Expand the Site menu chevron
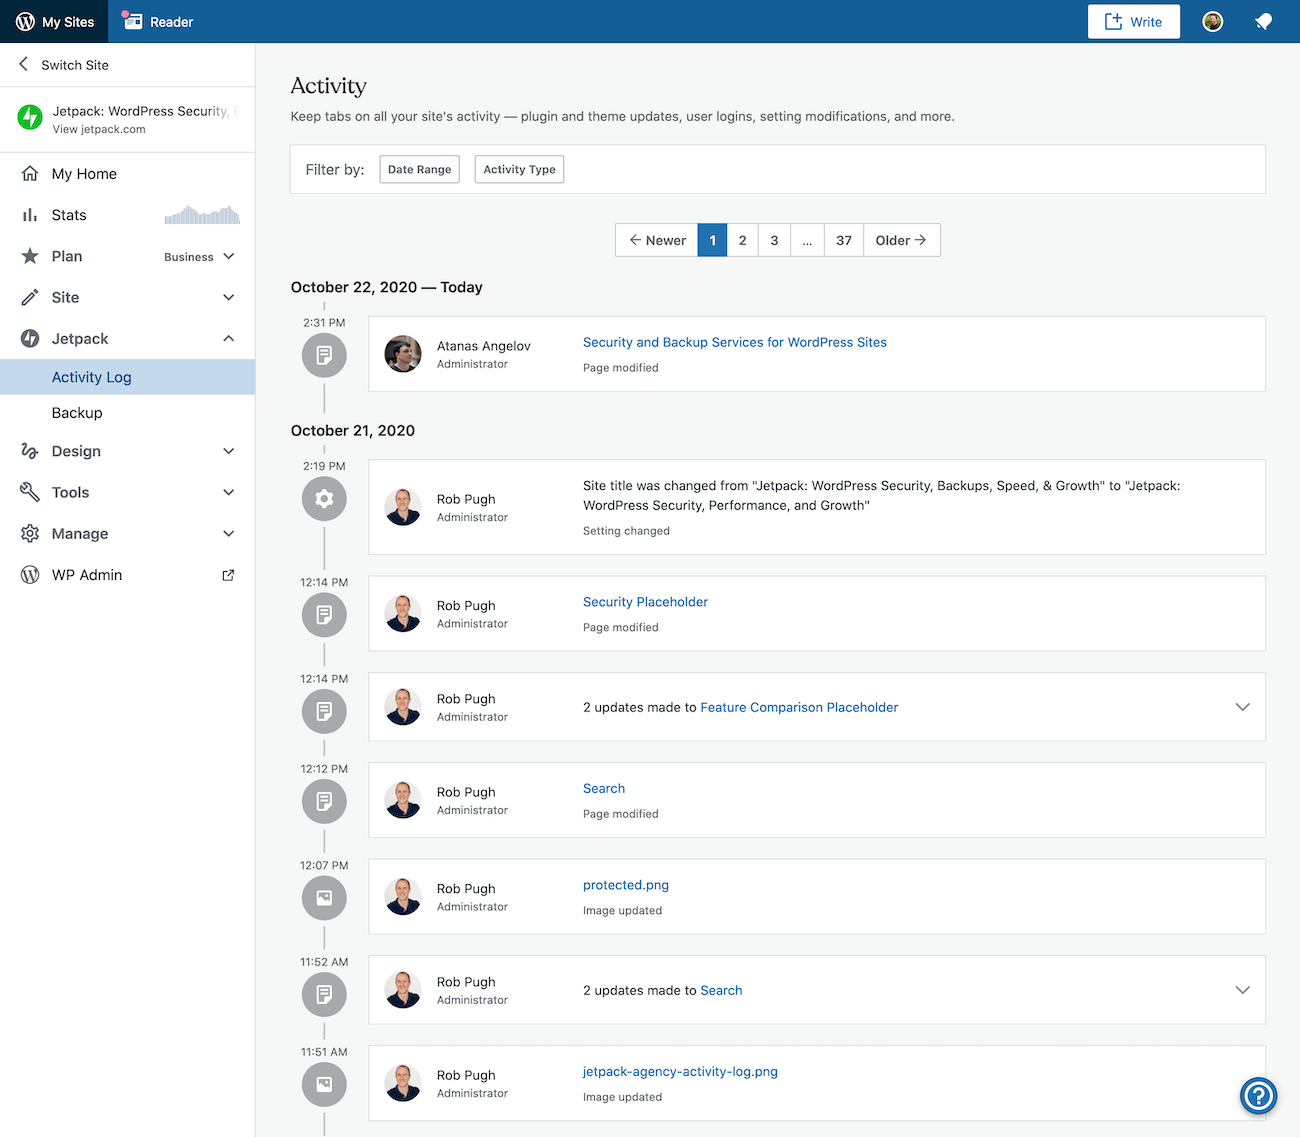The image size is (1300, 1137). 229,297
